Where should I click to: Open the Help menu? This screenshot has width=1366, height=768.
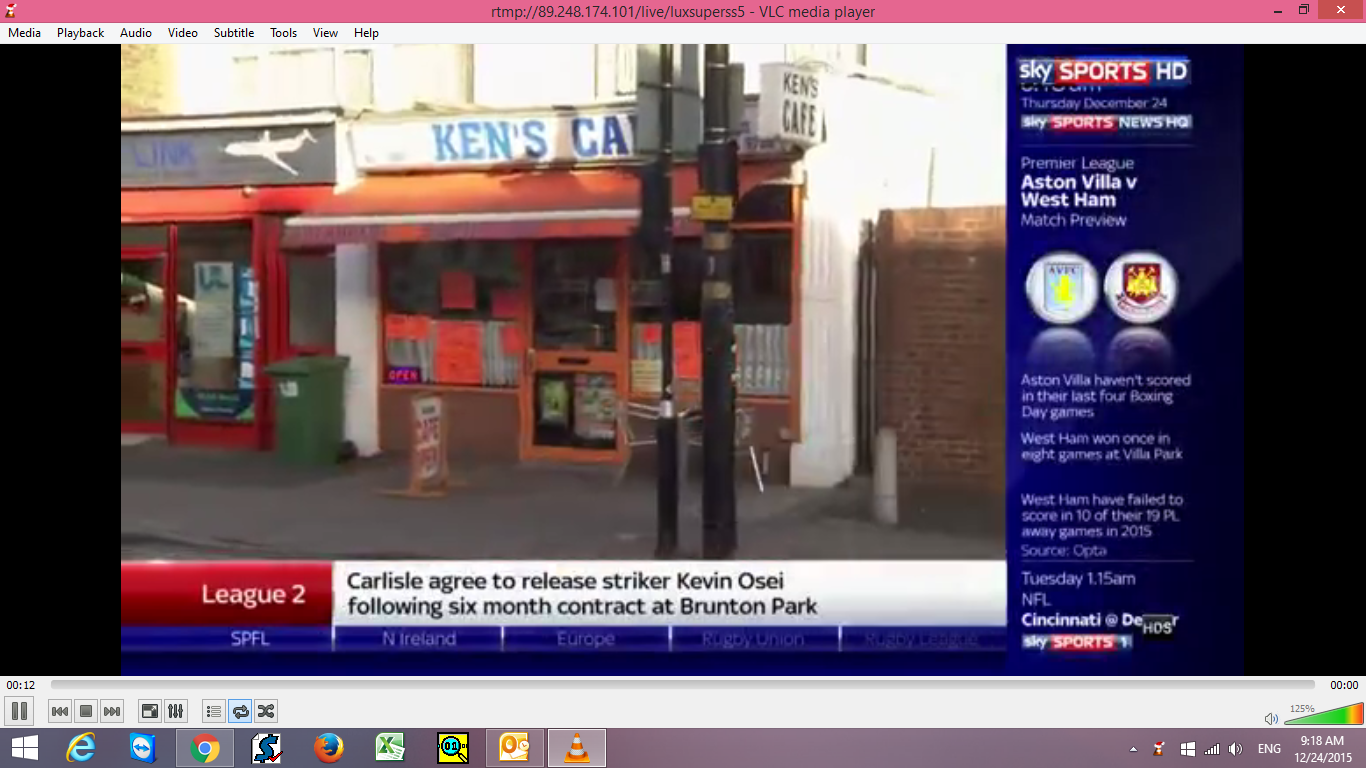[x=367, y=33]
